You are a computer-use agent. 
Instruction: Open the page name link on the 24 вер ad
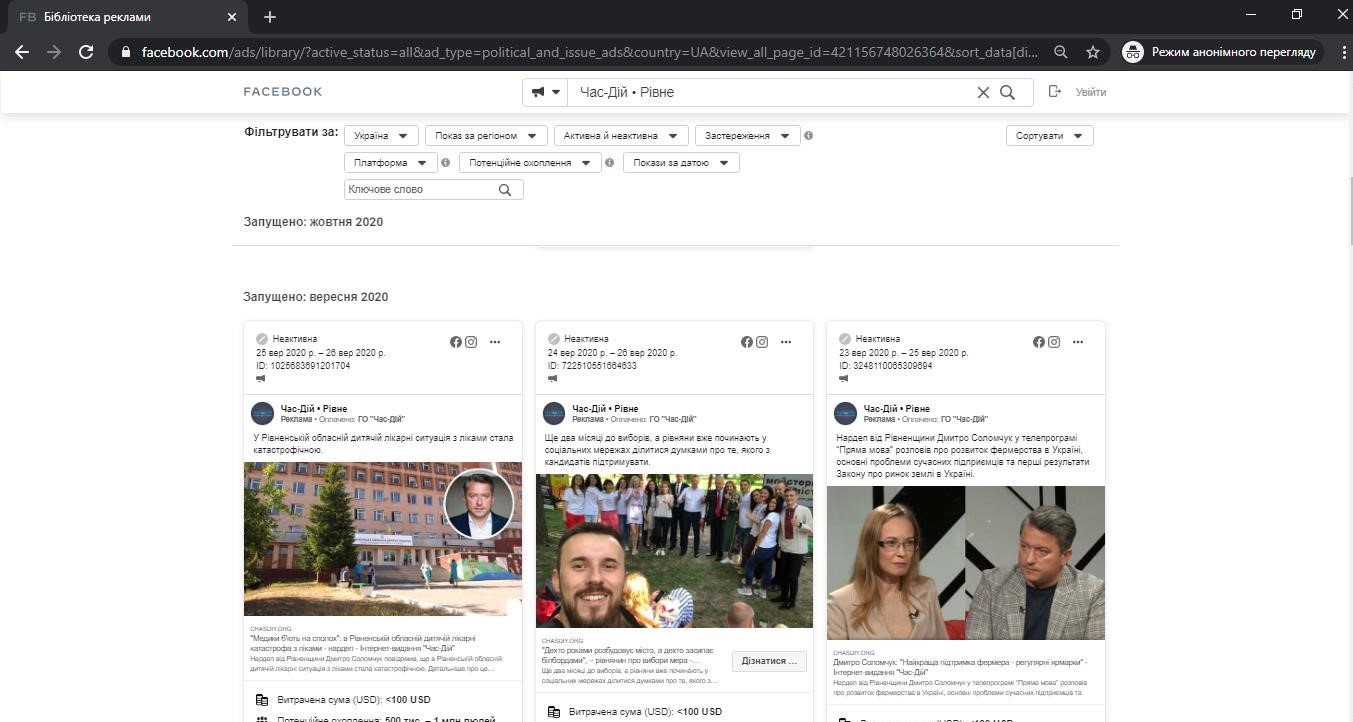click(x=605, y=408)
